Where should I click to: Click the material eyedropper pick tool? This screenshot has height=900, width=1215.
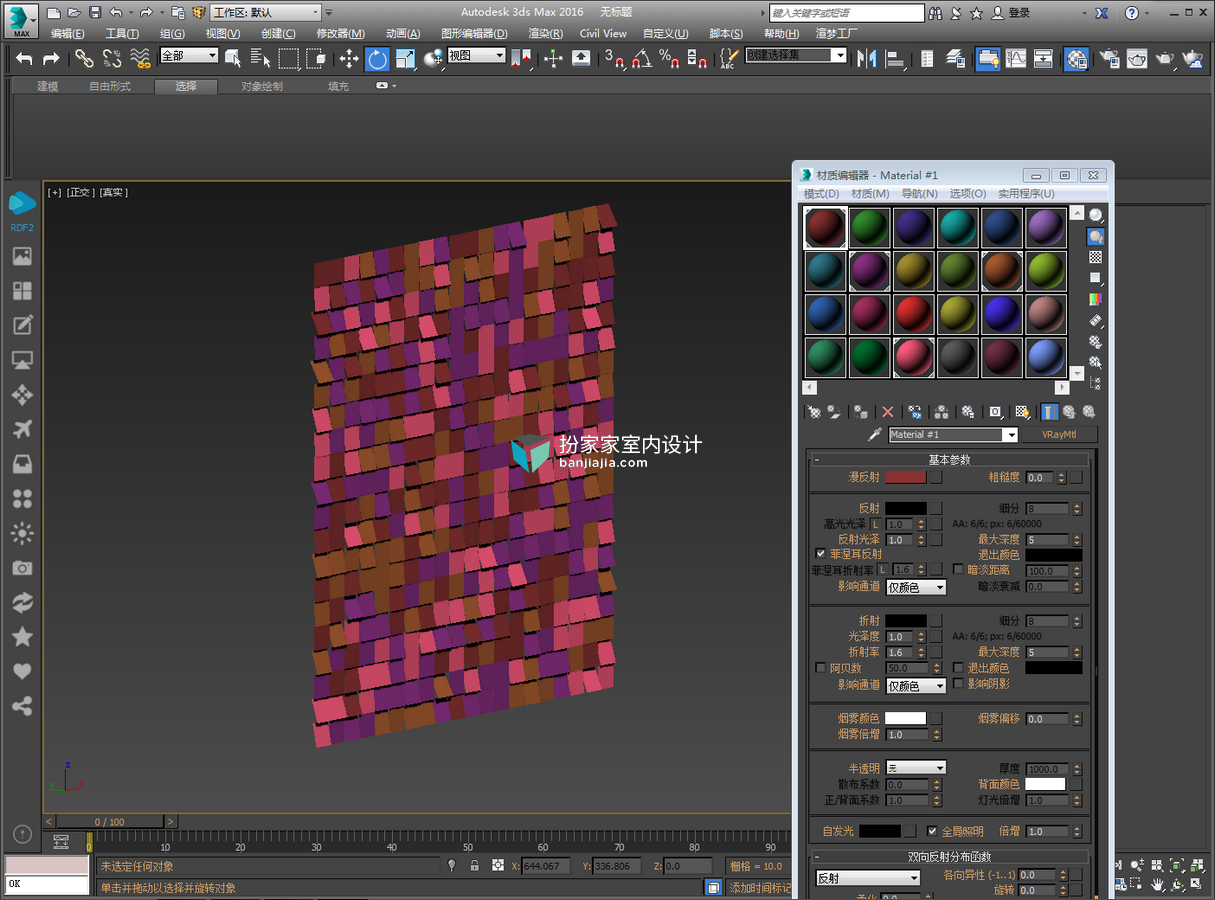tap(874, 435)
